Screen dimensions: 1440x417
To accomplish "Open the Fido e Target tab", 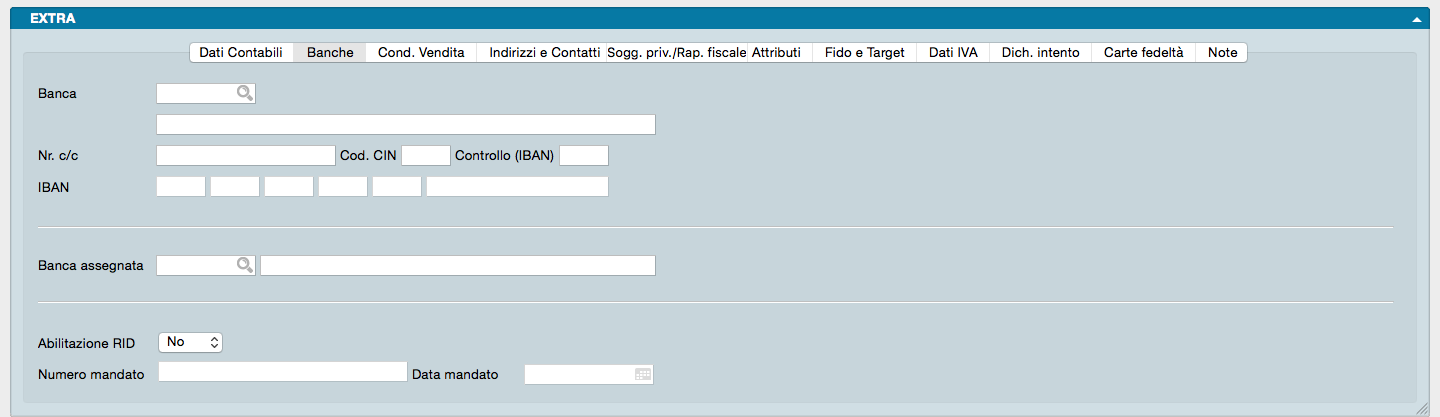I will click(x=865, y=53).
